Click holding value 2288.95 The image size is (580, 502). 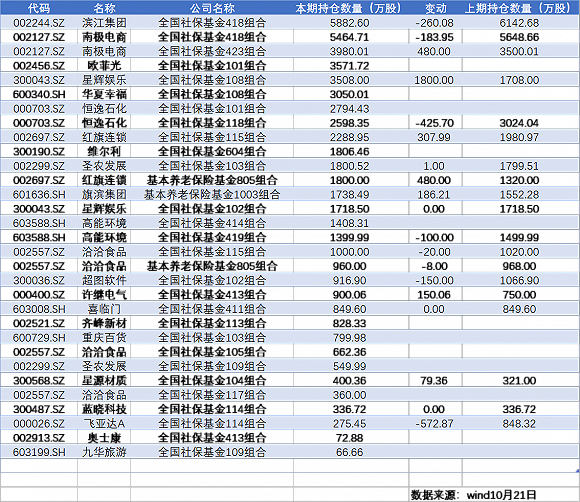tap(350, 137)
